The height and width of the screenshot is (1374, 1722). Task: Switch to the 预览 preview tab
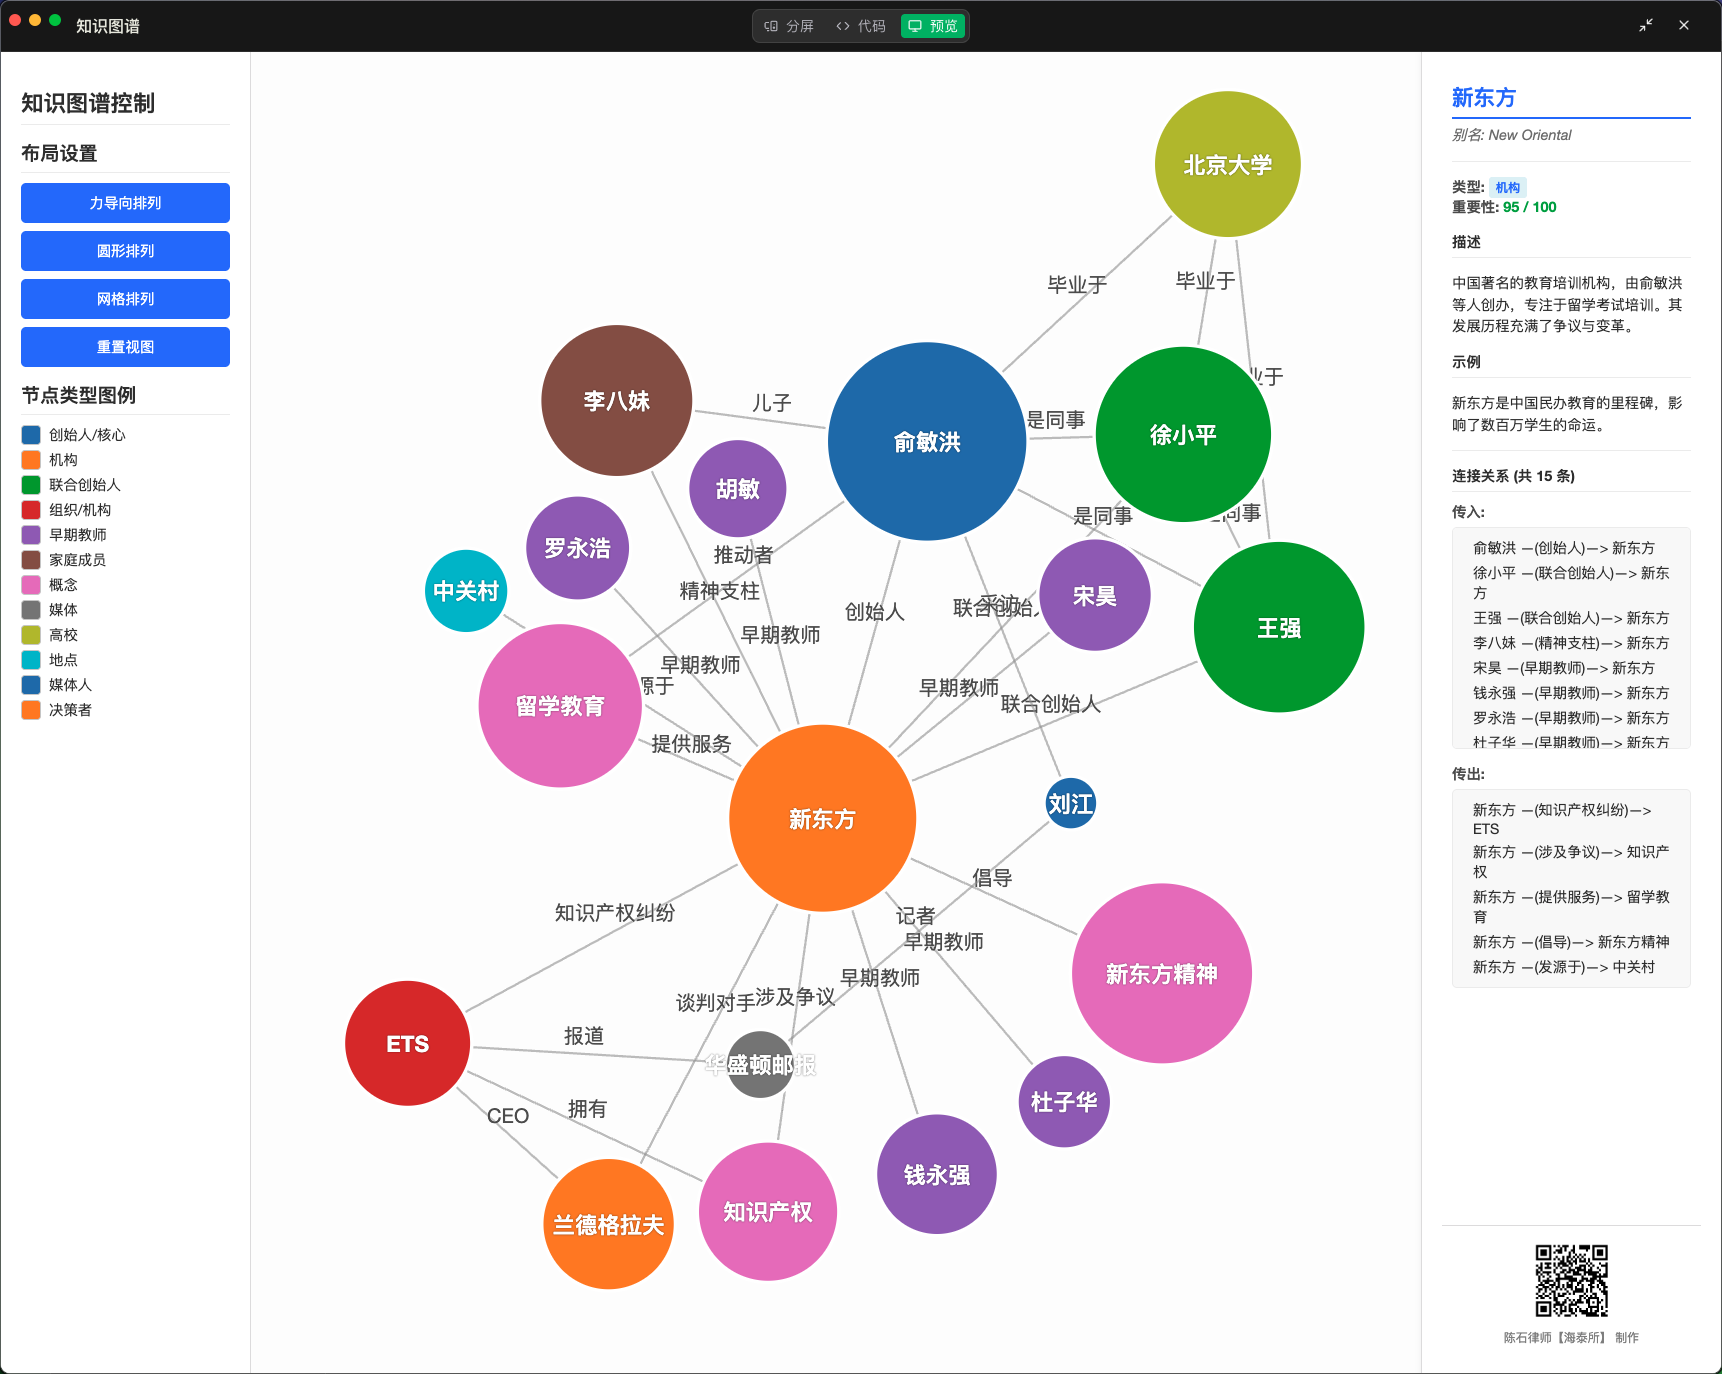(x=933, y=26)
